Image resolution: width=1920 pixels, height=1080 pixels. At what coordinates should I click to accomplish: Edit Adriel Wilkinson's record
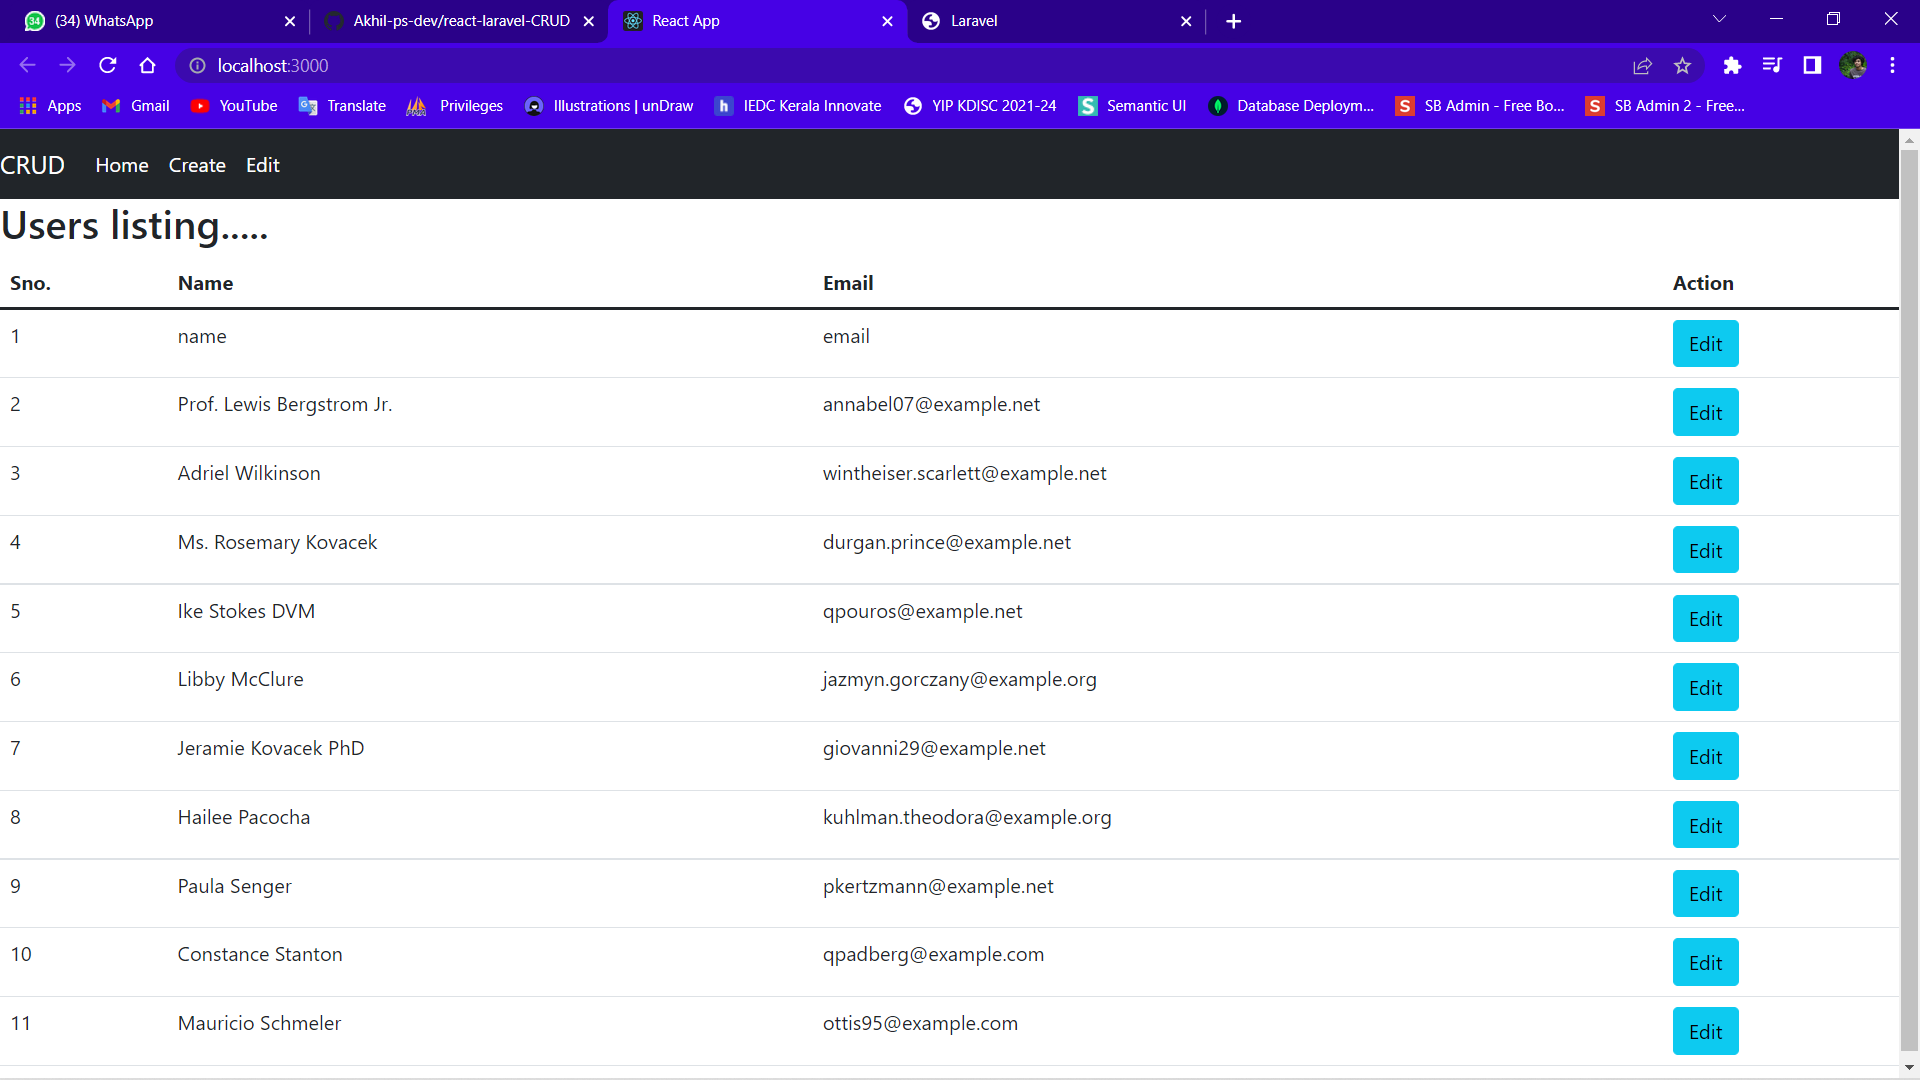1705,481
